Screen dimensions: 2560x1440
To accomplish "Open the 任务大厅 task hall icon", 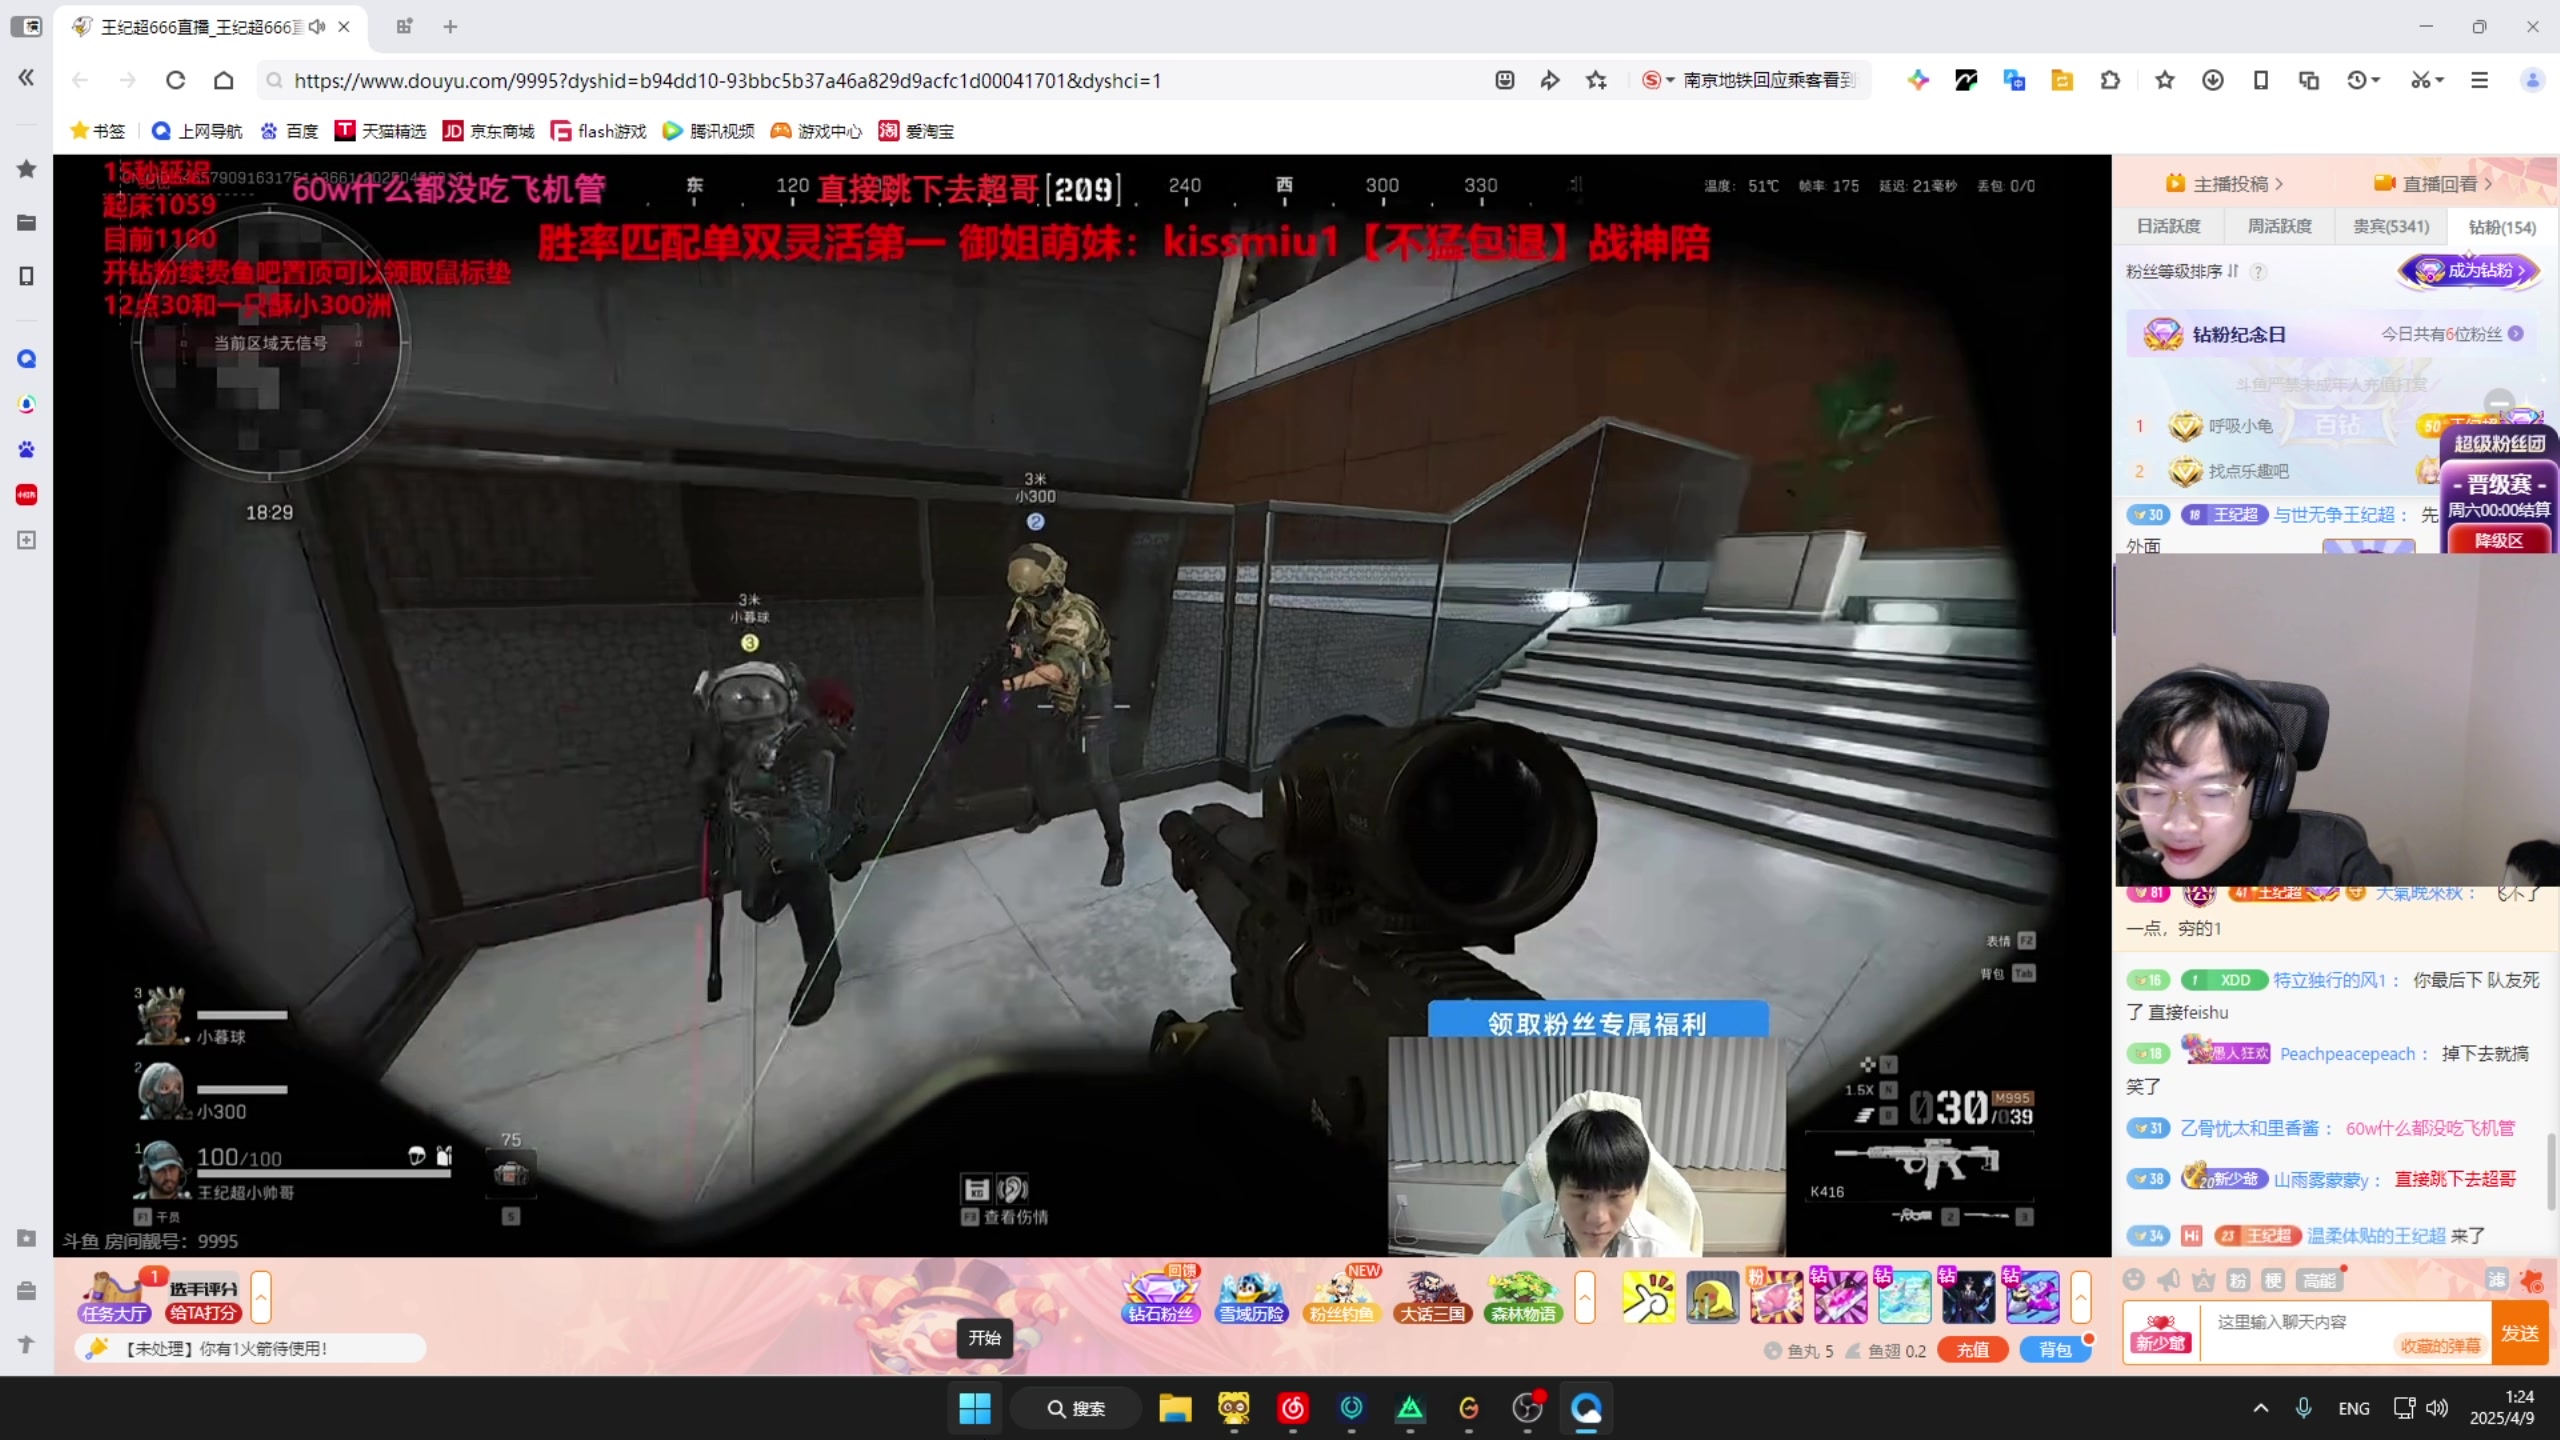I will coord(114,1296).
